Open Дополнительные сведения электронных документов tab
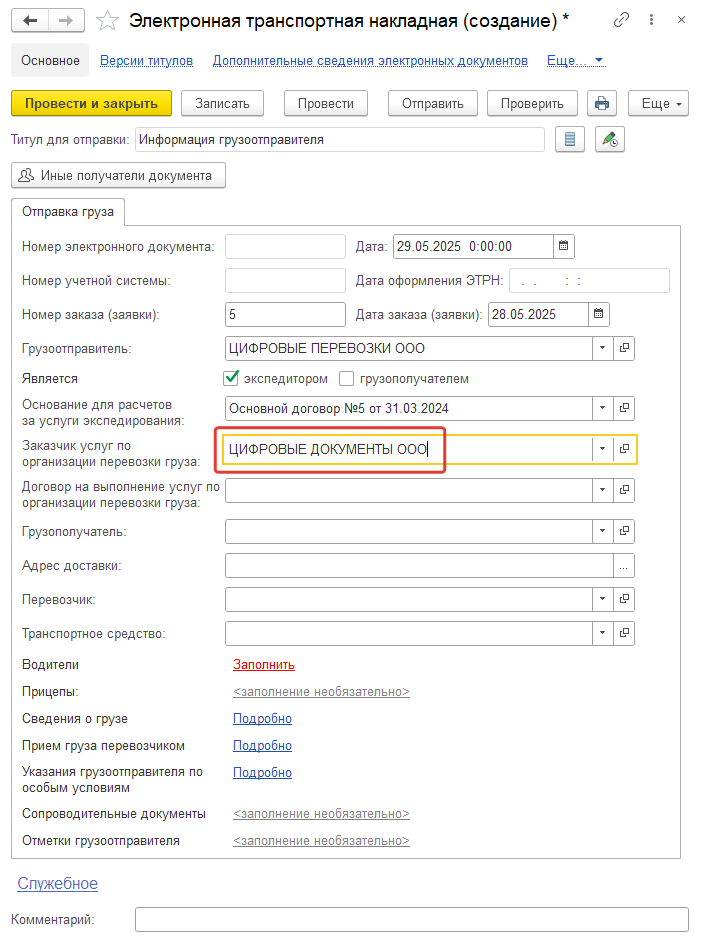The height and width of the screenshot is (942, 706). [x=370, y=61]
